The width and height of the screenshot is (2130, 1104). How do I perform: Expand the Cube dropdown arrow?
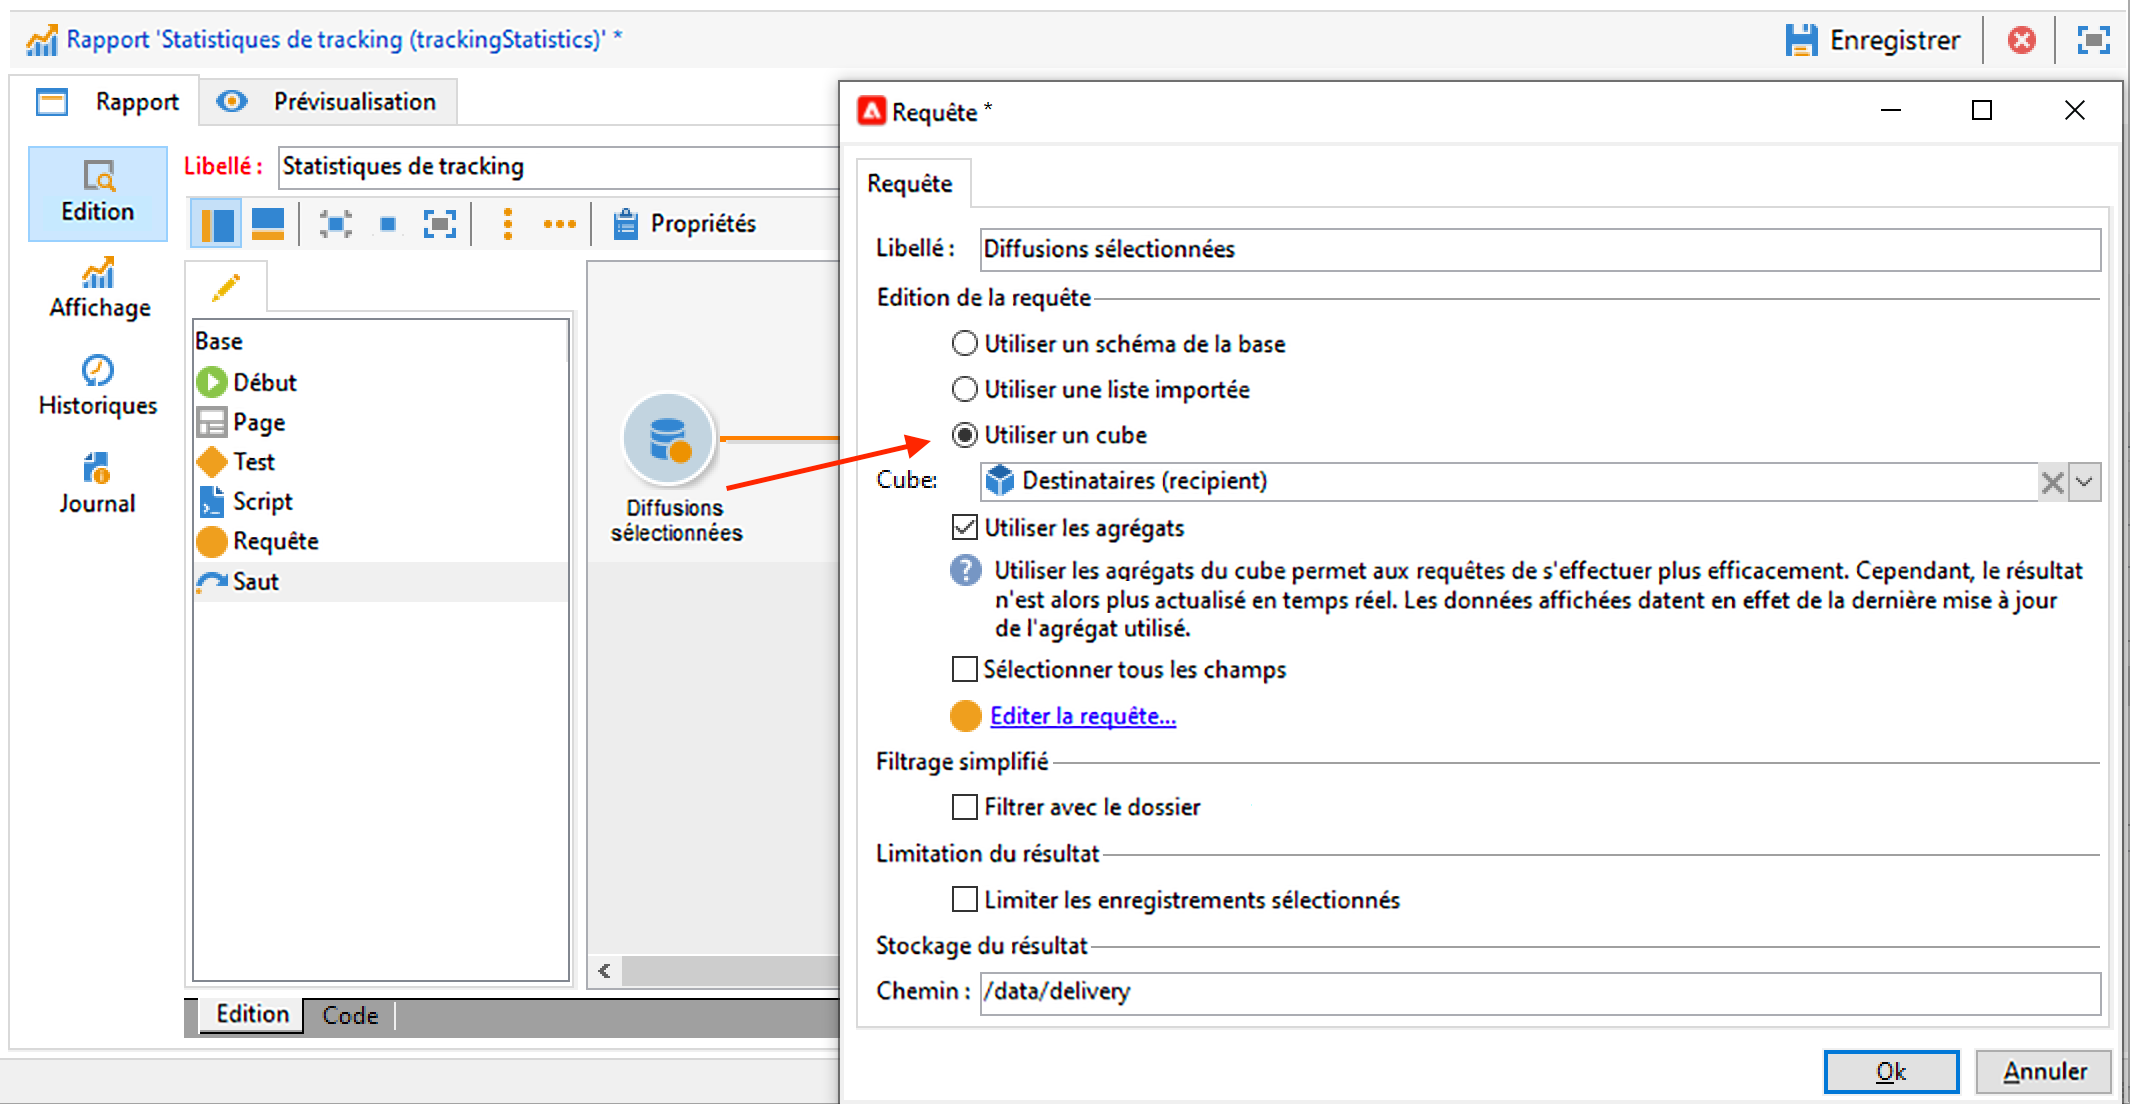tap(2085, 482)
